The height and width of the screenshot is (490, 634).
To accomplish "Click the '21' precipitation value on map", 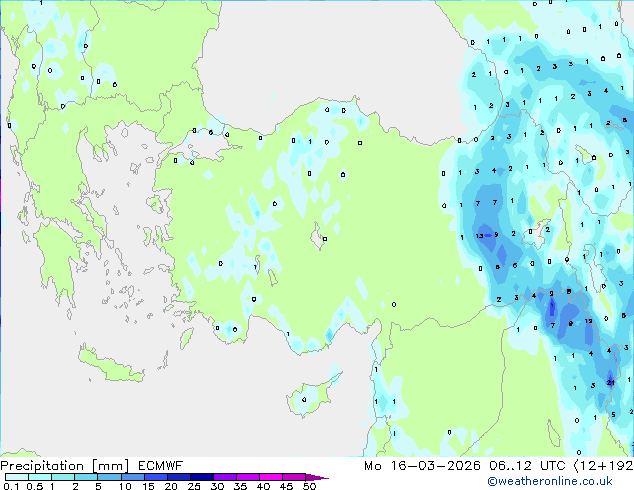I will 611,382.
